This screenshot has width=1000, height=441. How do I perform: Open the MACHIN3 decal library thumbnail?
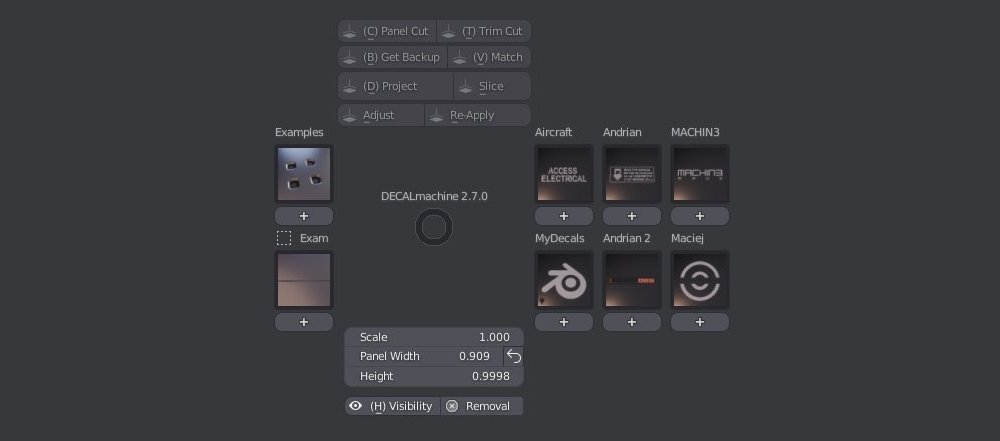pos(700,174)
